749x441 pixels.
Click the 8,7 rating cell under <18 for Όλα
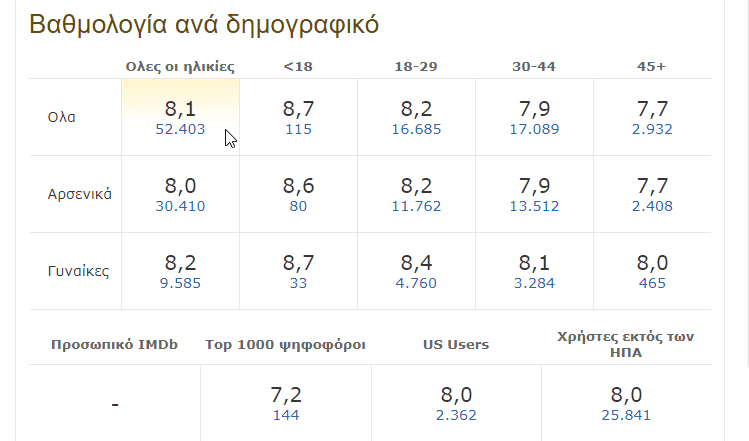(299, 117)
